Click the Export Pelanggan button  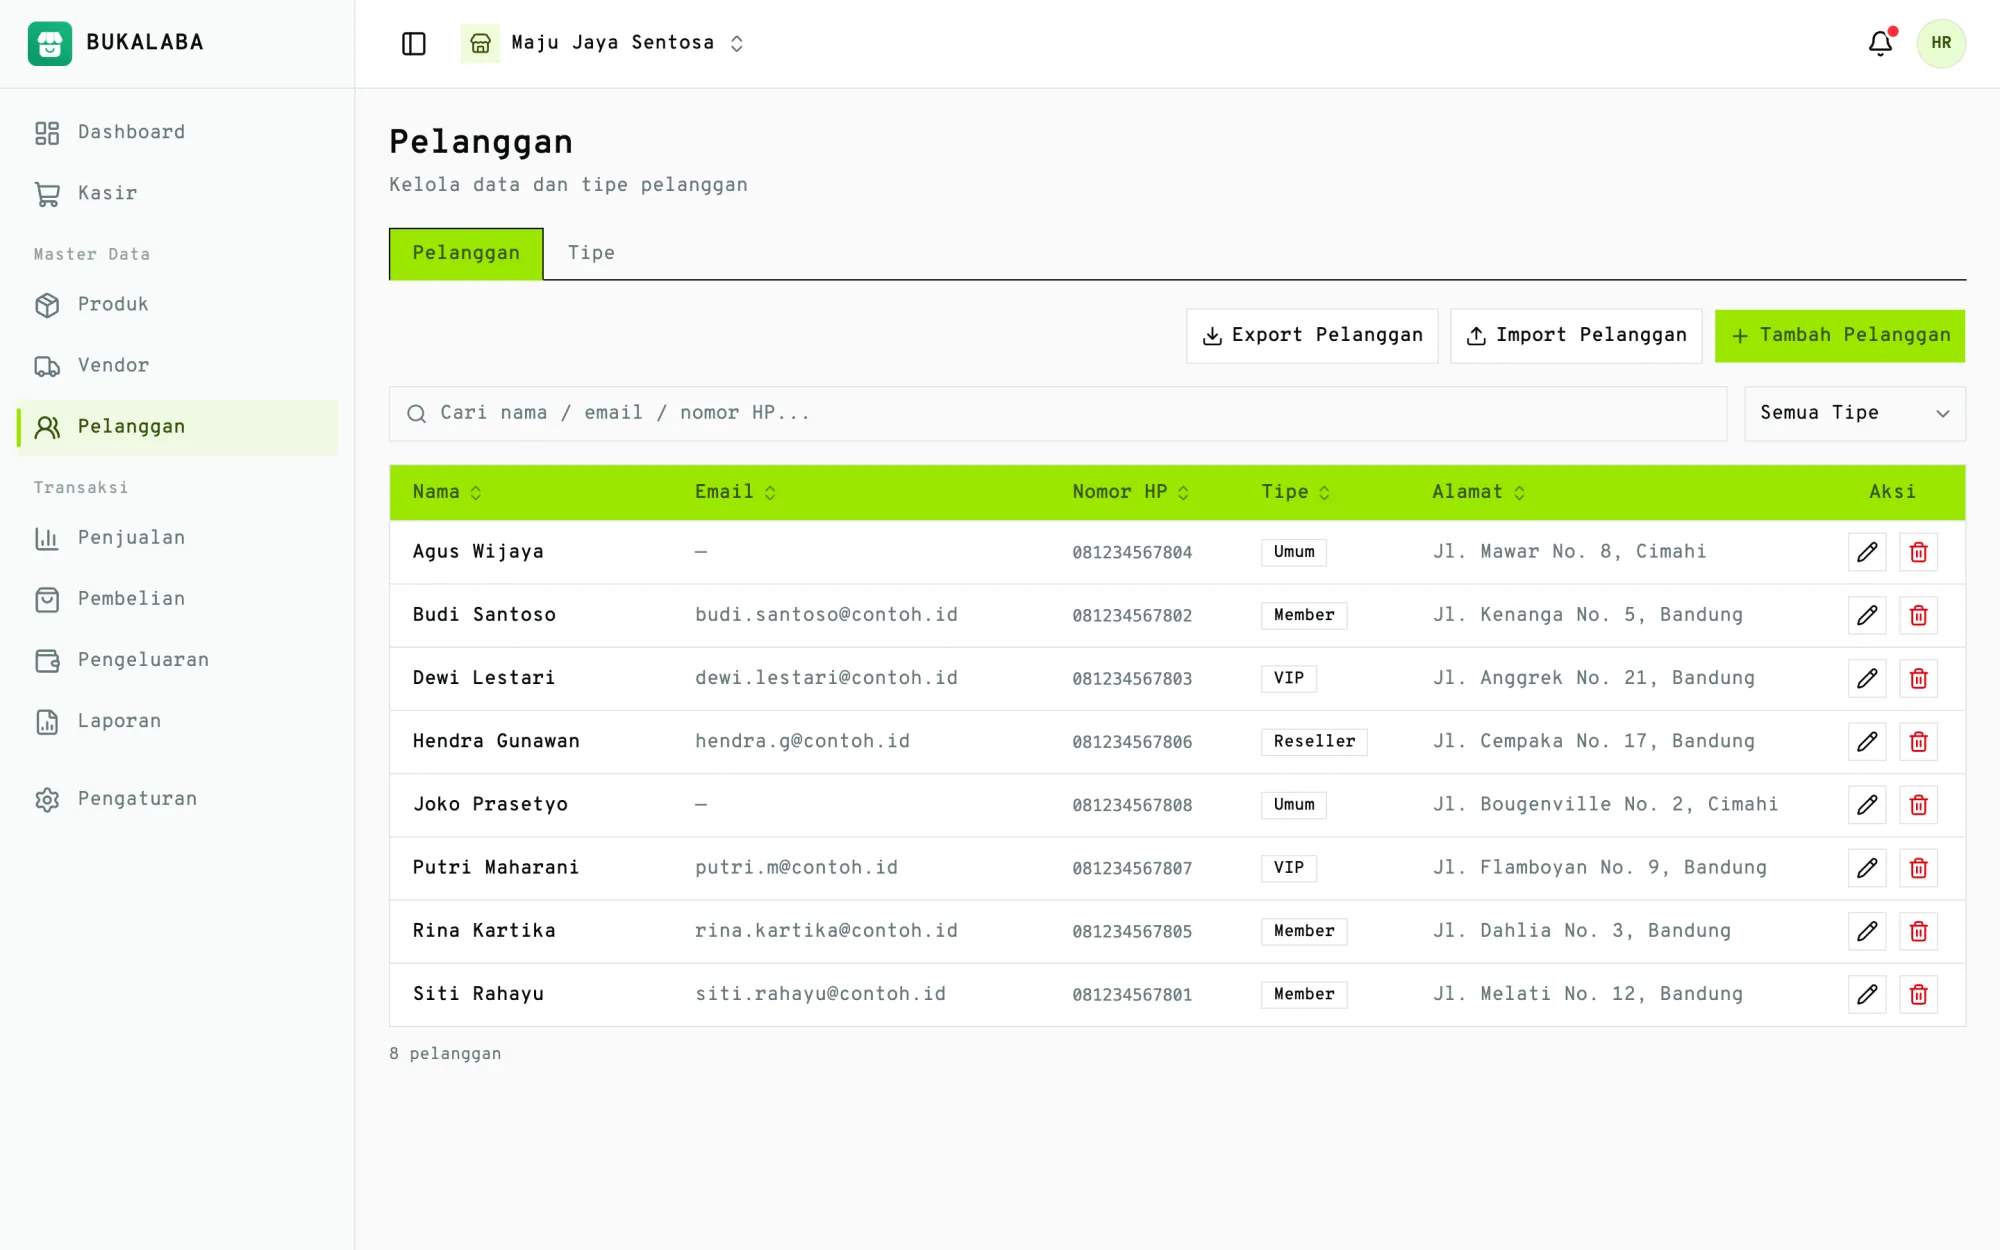coord(1312,336)
